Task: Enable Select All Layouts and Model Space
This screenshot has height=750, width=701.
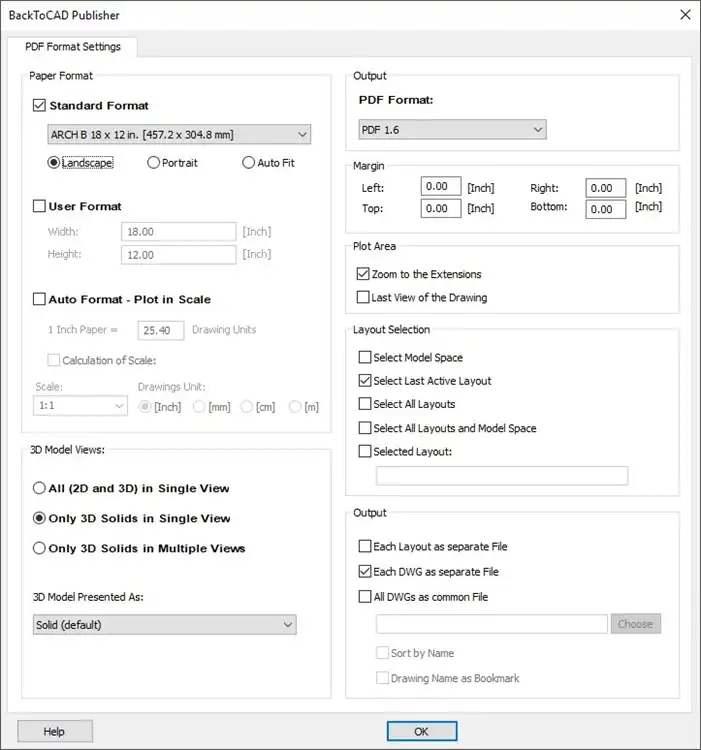Action: point(365,428)
